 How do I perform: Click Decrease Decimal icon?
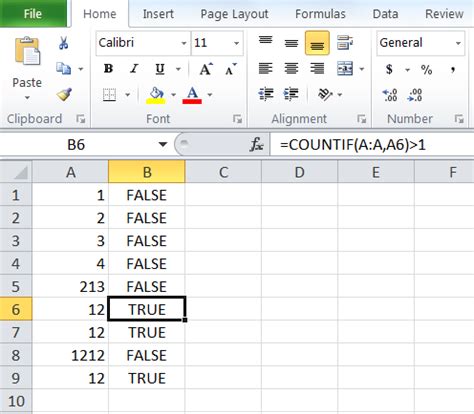pos(415,95)
